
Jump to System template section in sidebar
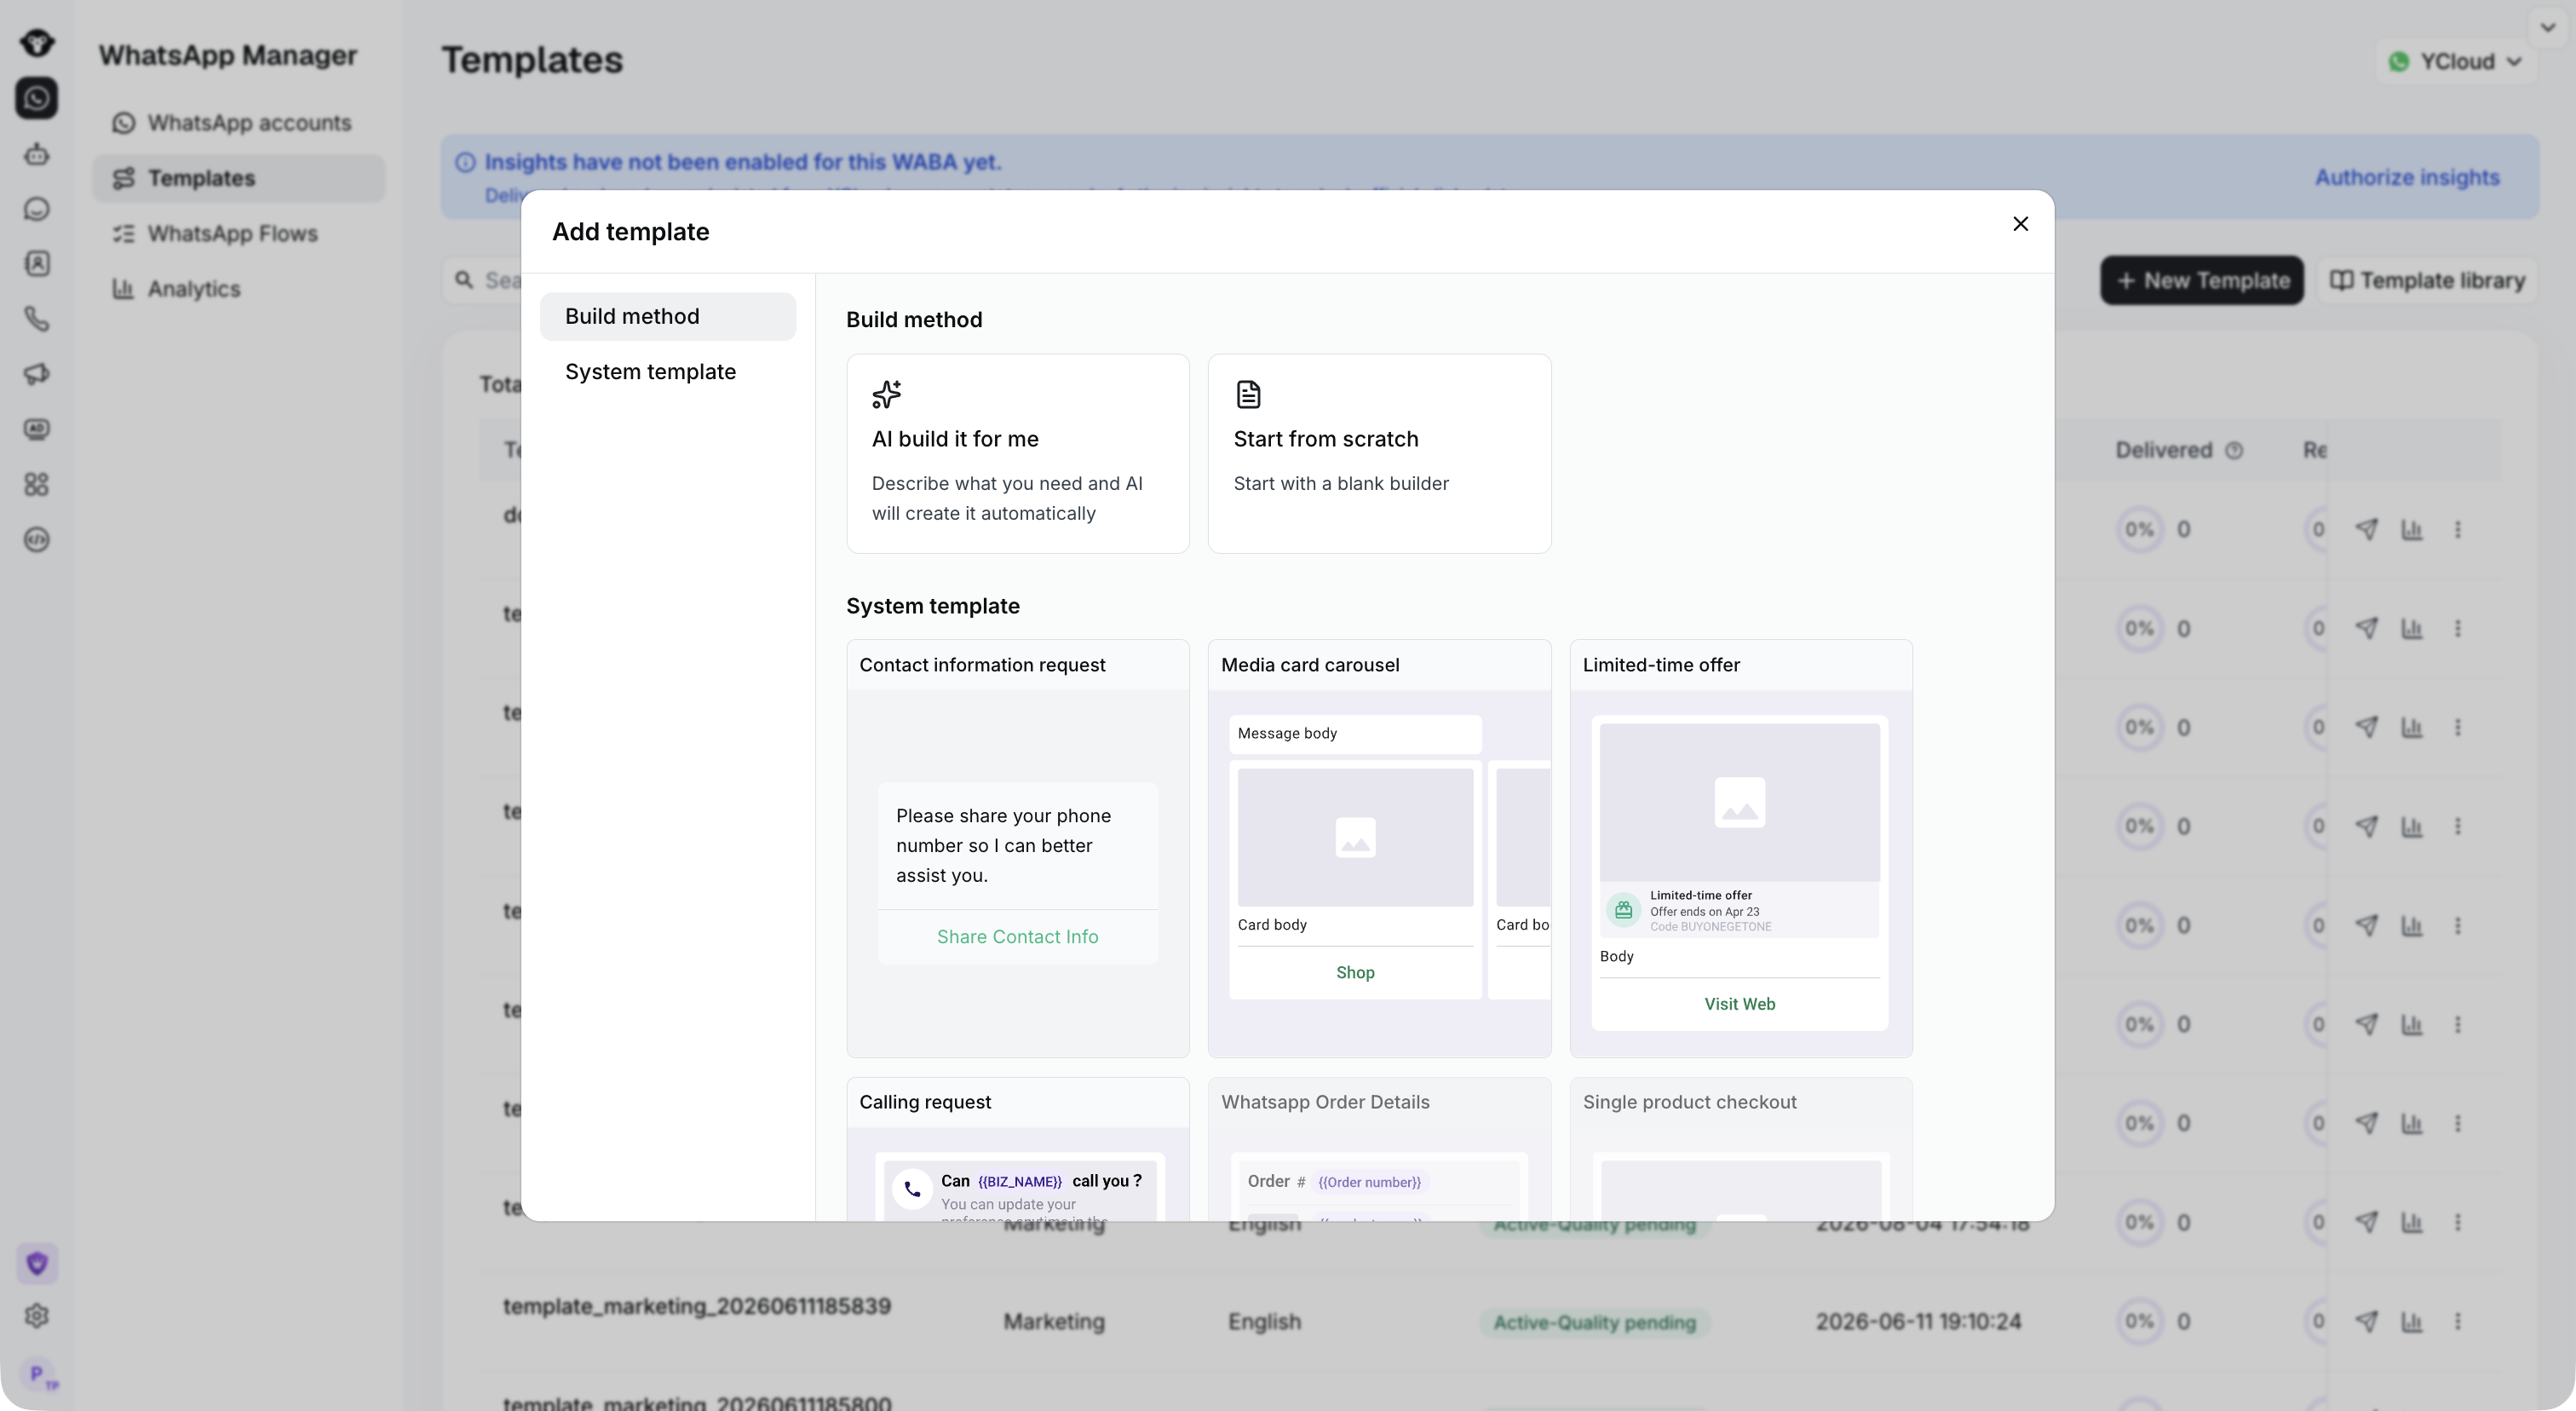point(668,372)
